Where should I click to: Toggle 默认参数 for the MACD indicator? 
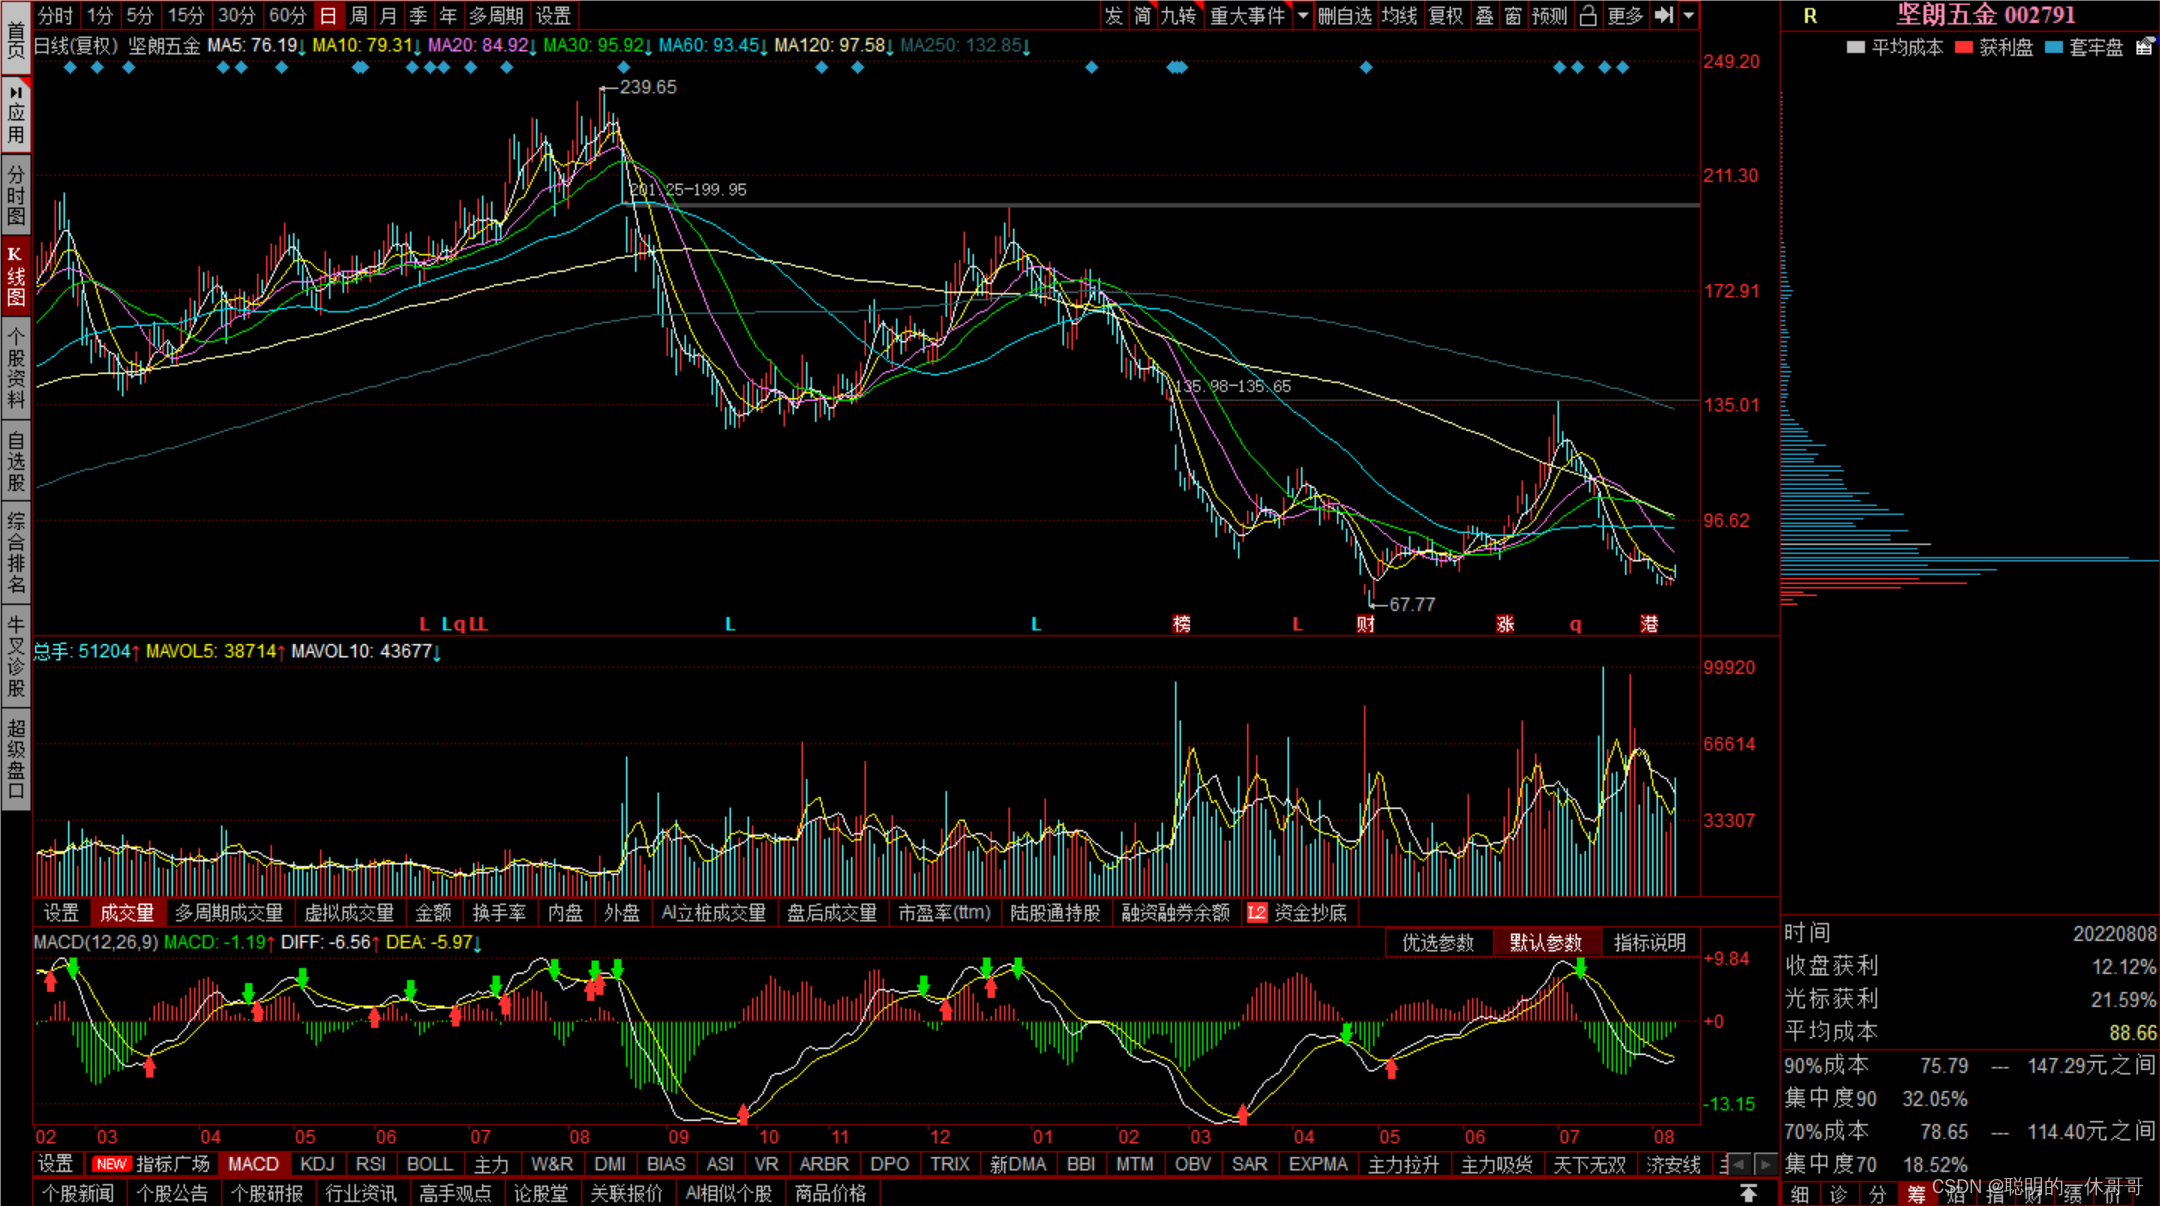point(1545,942)
